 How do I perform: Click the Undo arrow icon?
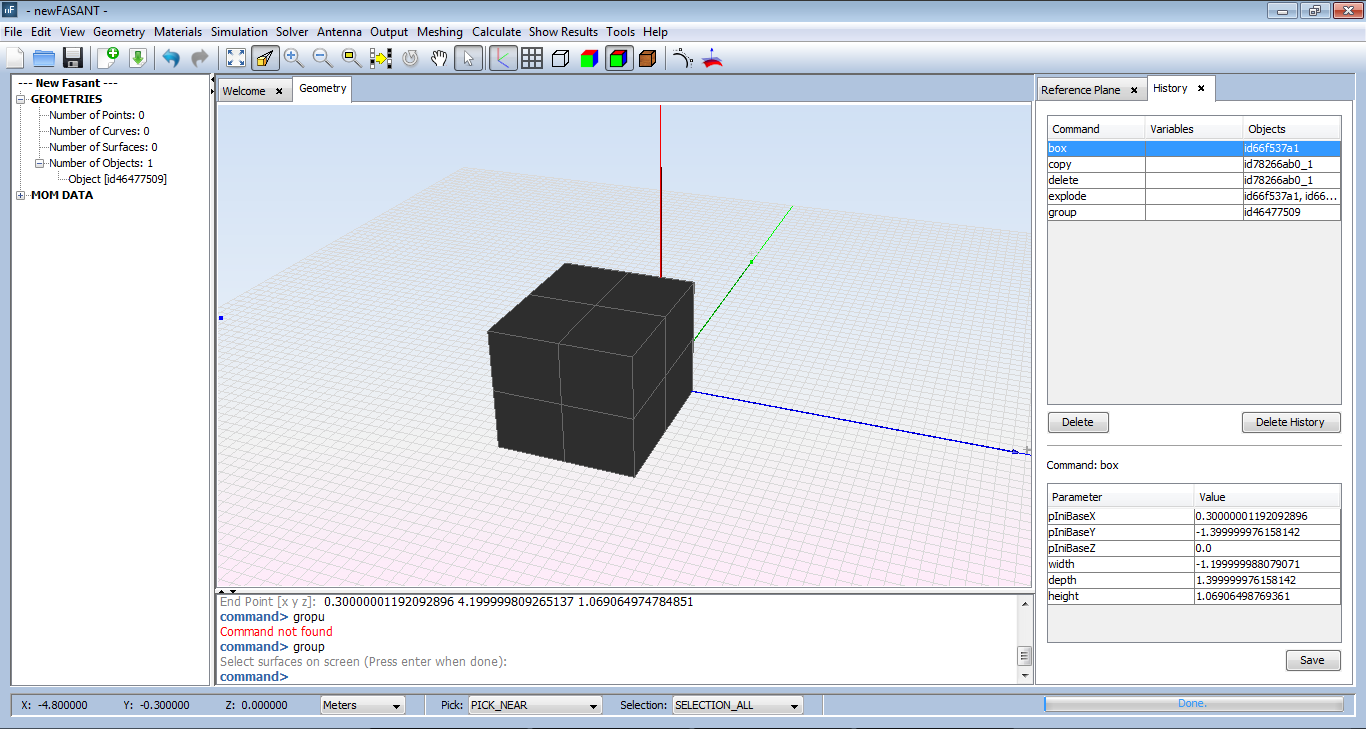[x=171, y=58]
